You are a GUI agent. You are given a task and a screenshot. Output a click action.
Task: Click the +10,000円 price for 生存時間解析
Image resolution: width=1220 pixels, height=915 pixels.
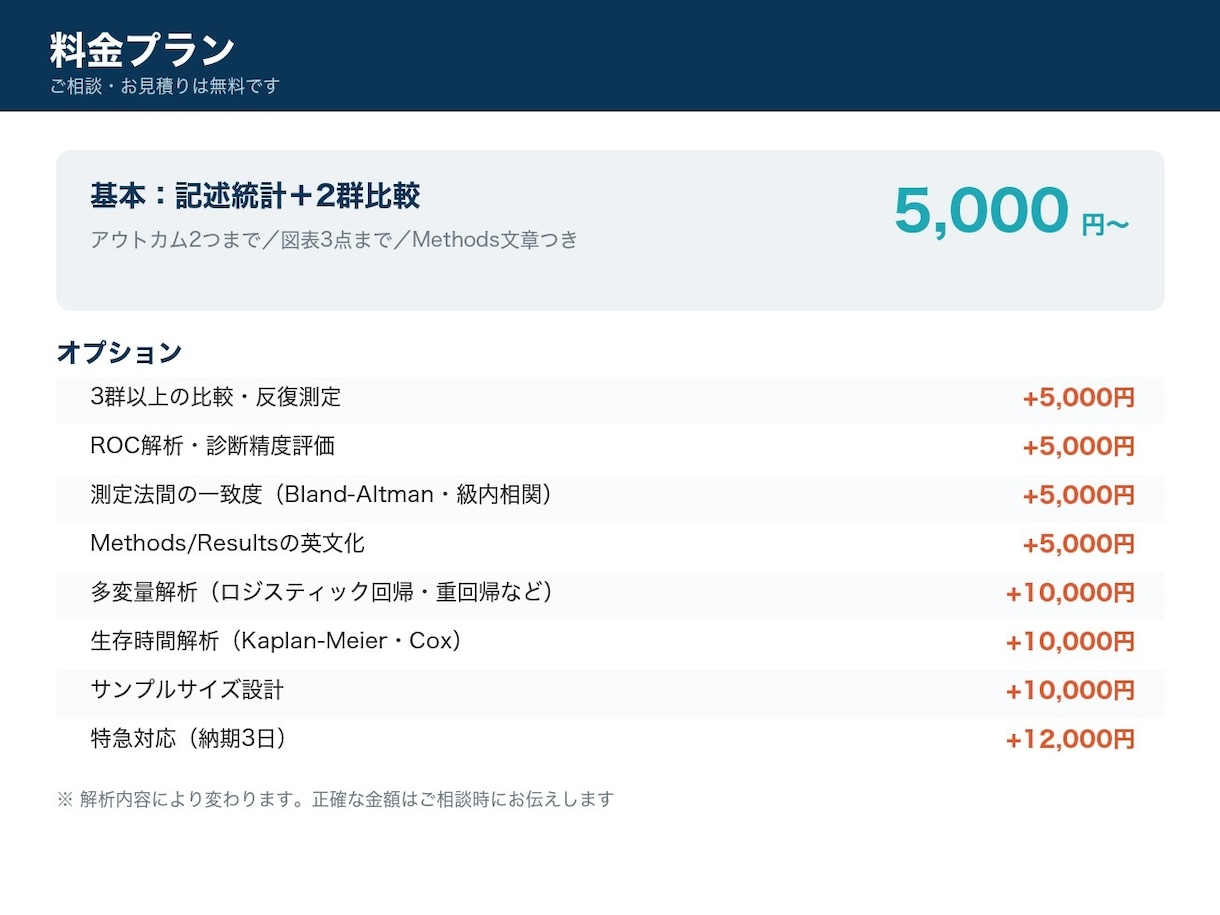tap(1070, 643)
